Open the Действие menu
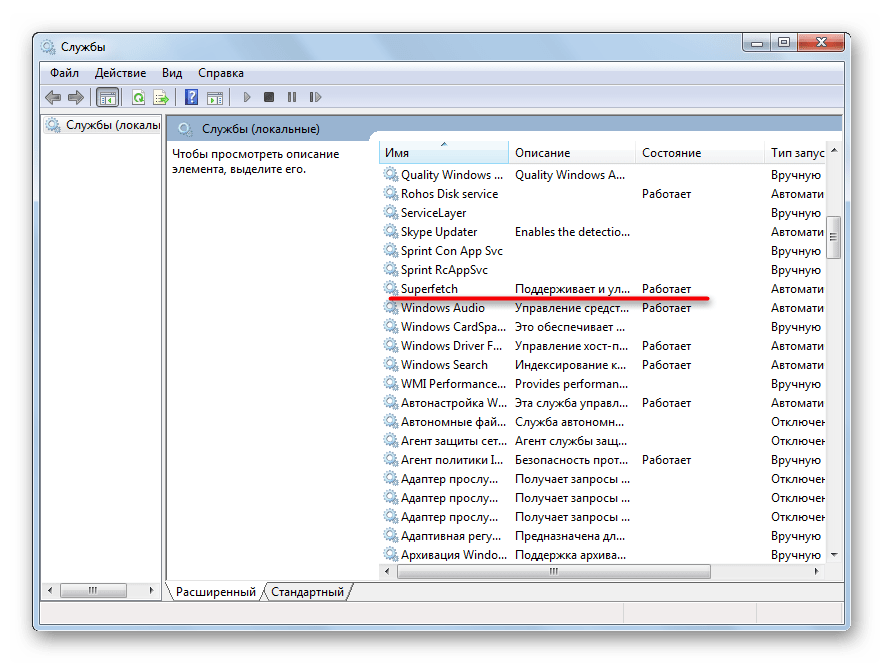The height and width of the screenshot is (664, 884). coord(120,73)
